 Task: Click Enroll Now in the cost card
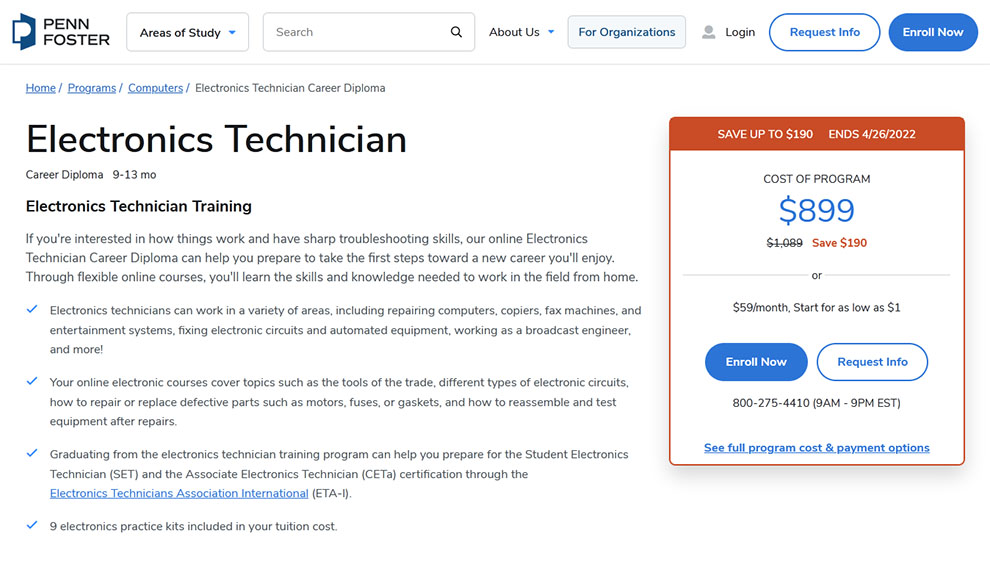pos(756,362)
